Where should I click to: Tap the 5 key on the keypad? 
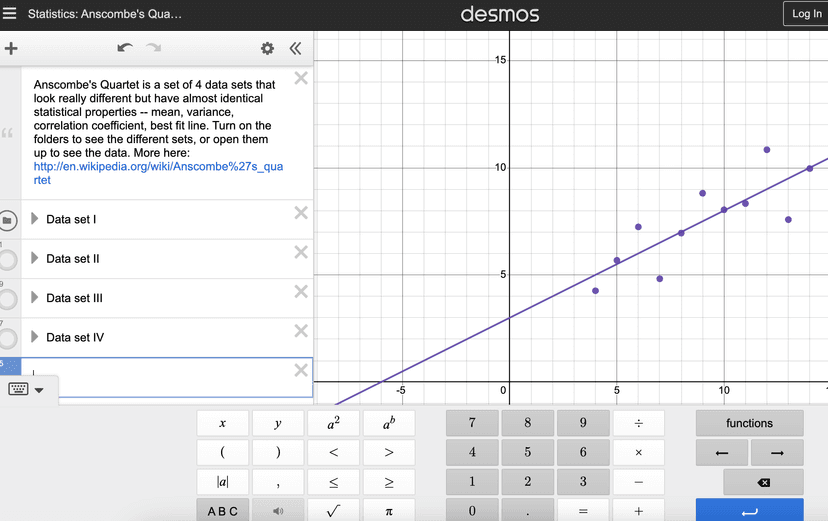click(x=528, y=452)
